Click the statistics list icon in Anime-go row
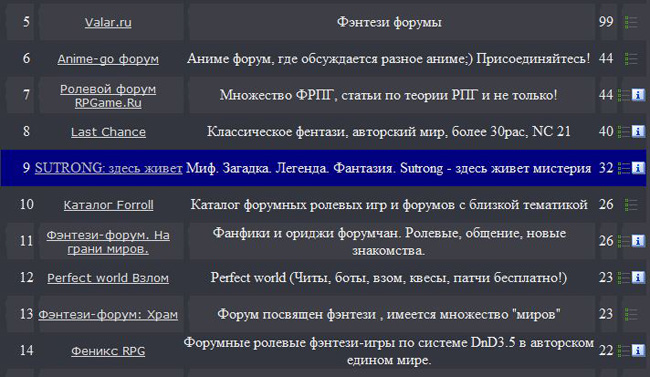Viewport: 650px width, 377px height. click(x=631, y=58)
